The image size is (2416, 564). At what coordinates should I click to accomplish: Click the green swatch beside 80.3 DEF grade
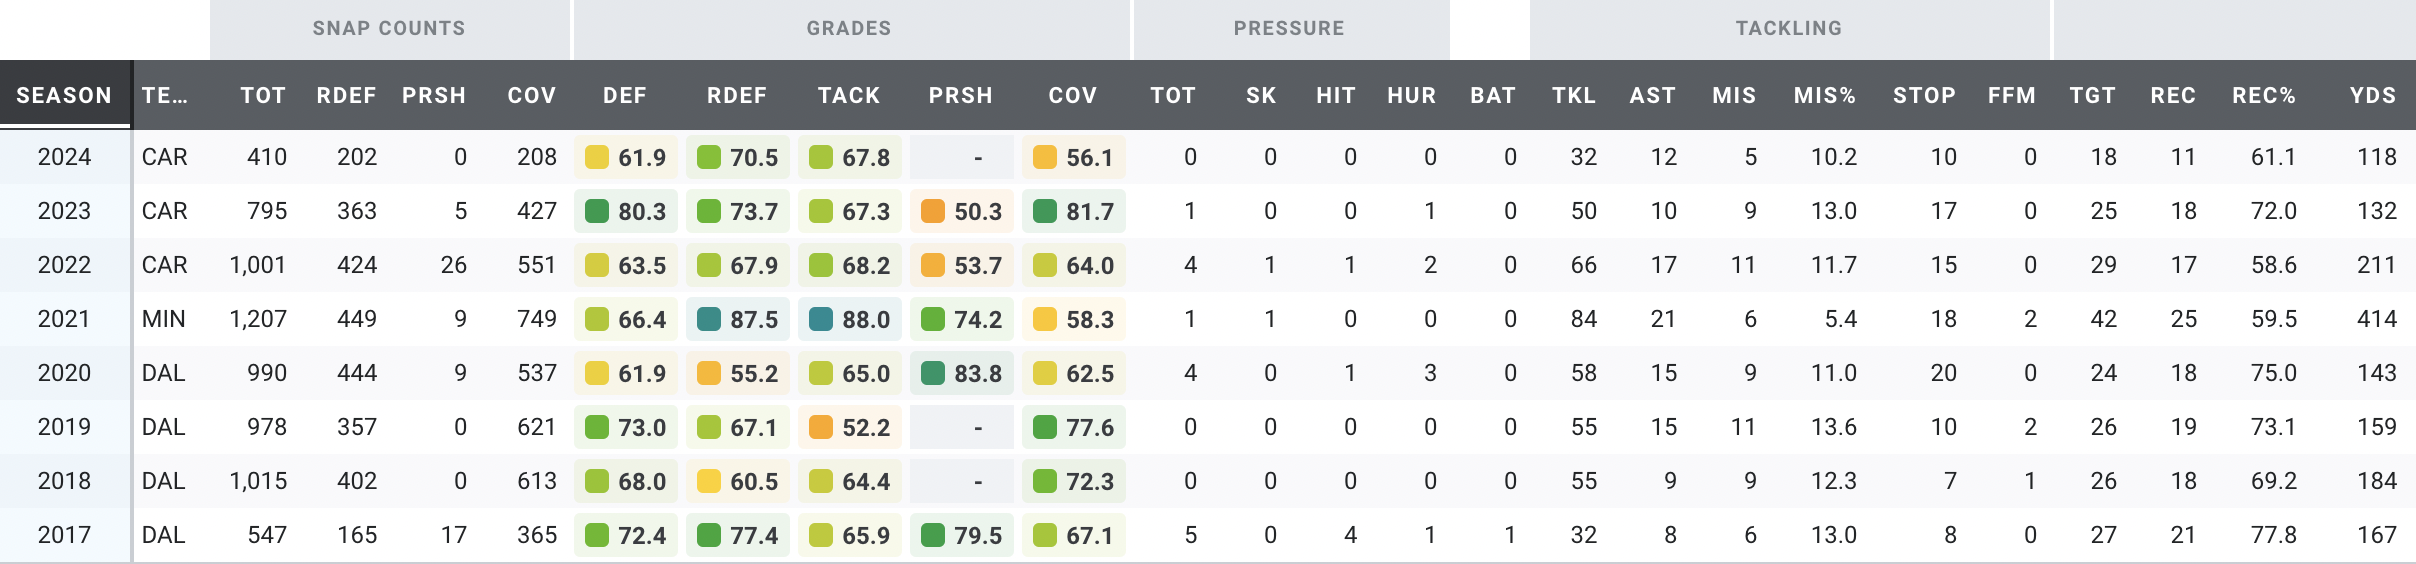(x=597, y=211)
